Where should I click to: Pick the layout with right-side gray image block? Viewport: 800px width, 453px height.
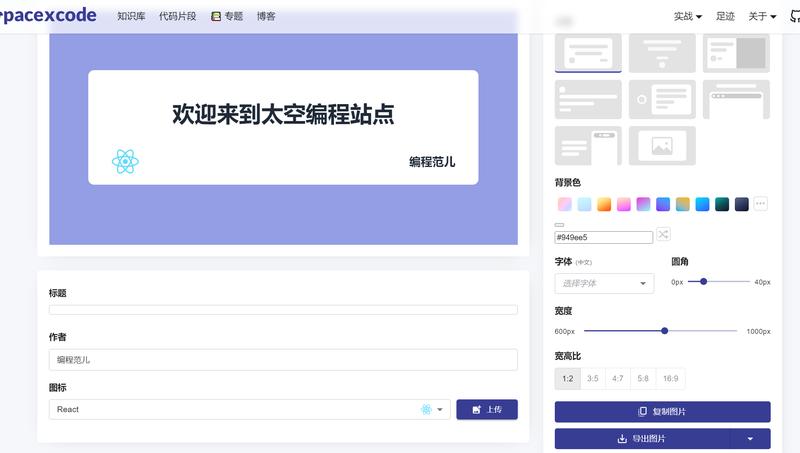(x=736, y=53)
